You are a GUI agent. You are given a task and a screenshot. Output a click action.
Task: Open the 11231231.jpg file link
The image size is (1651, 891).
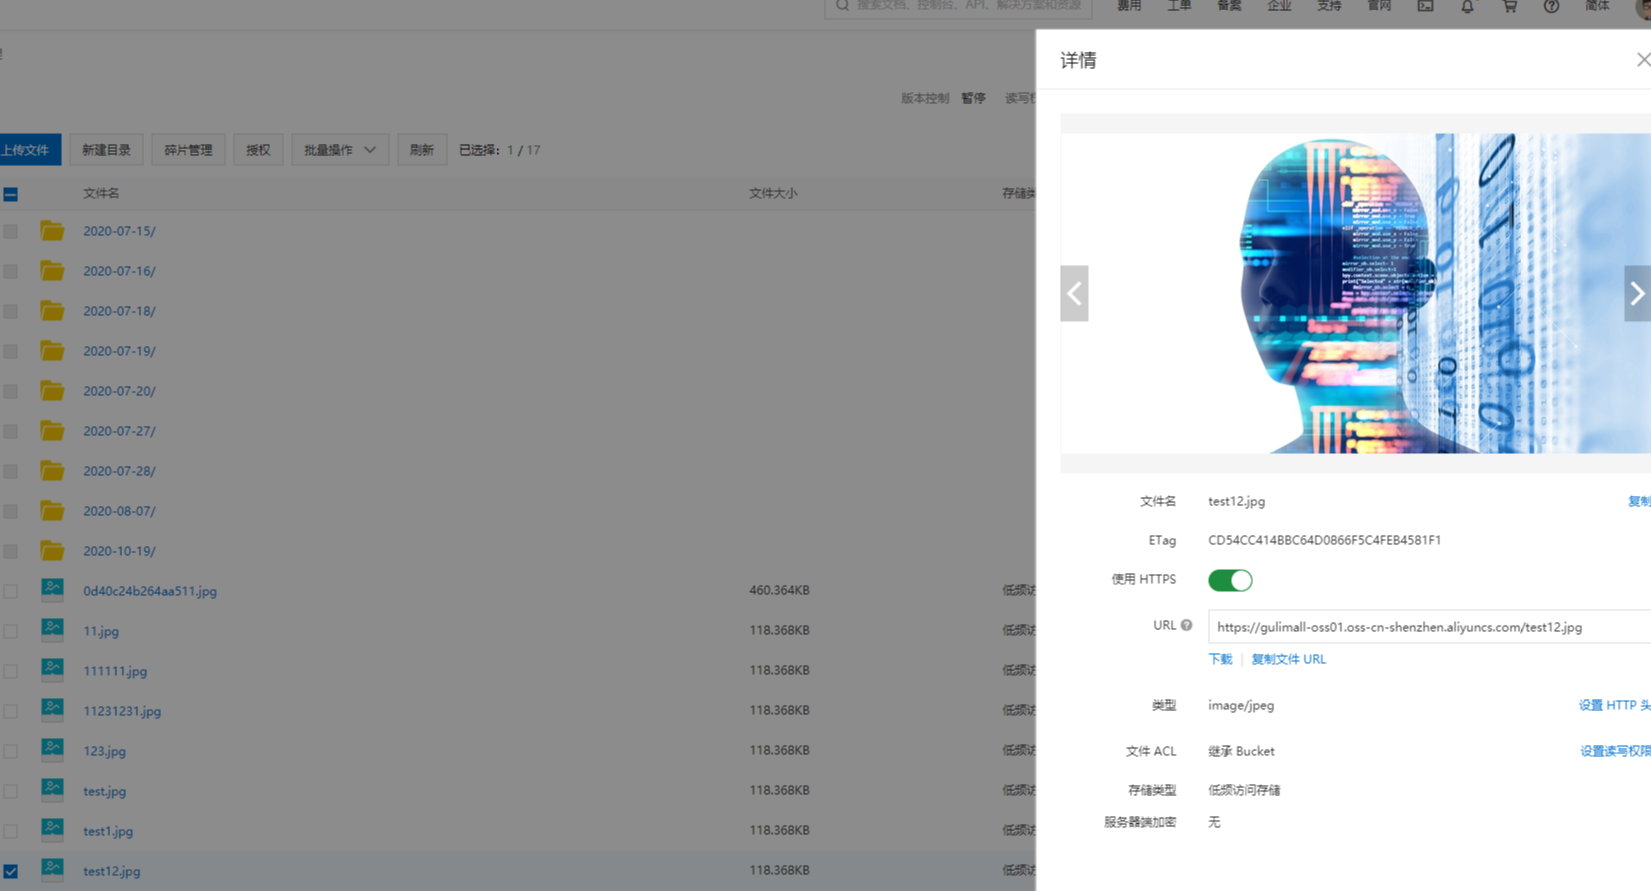(122, 711)
